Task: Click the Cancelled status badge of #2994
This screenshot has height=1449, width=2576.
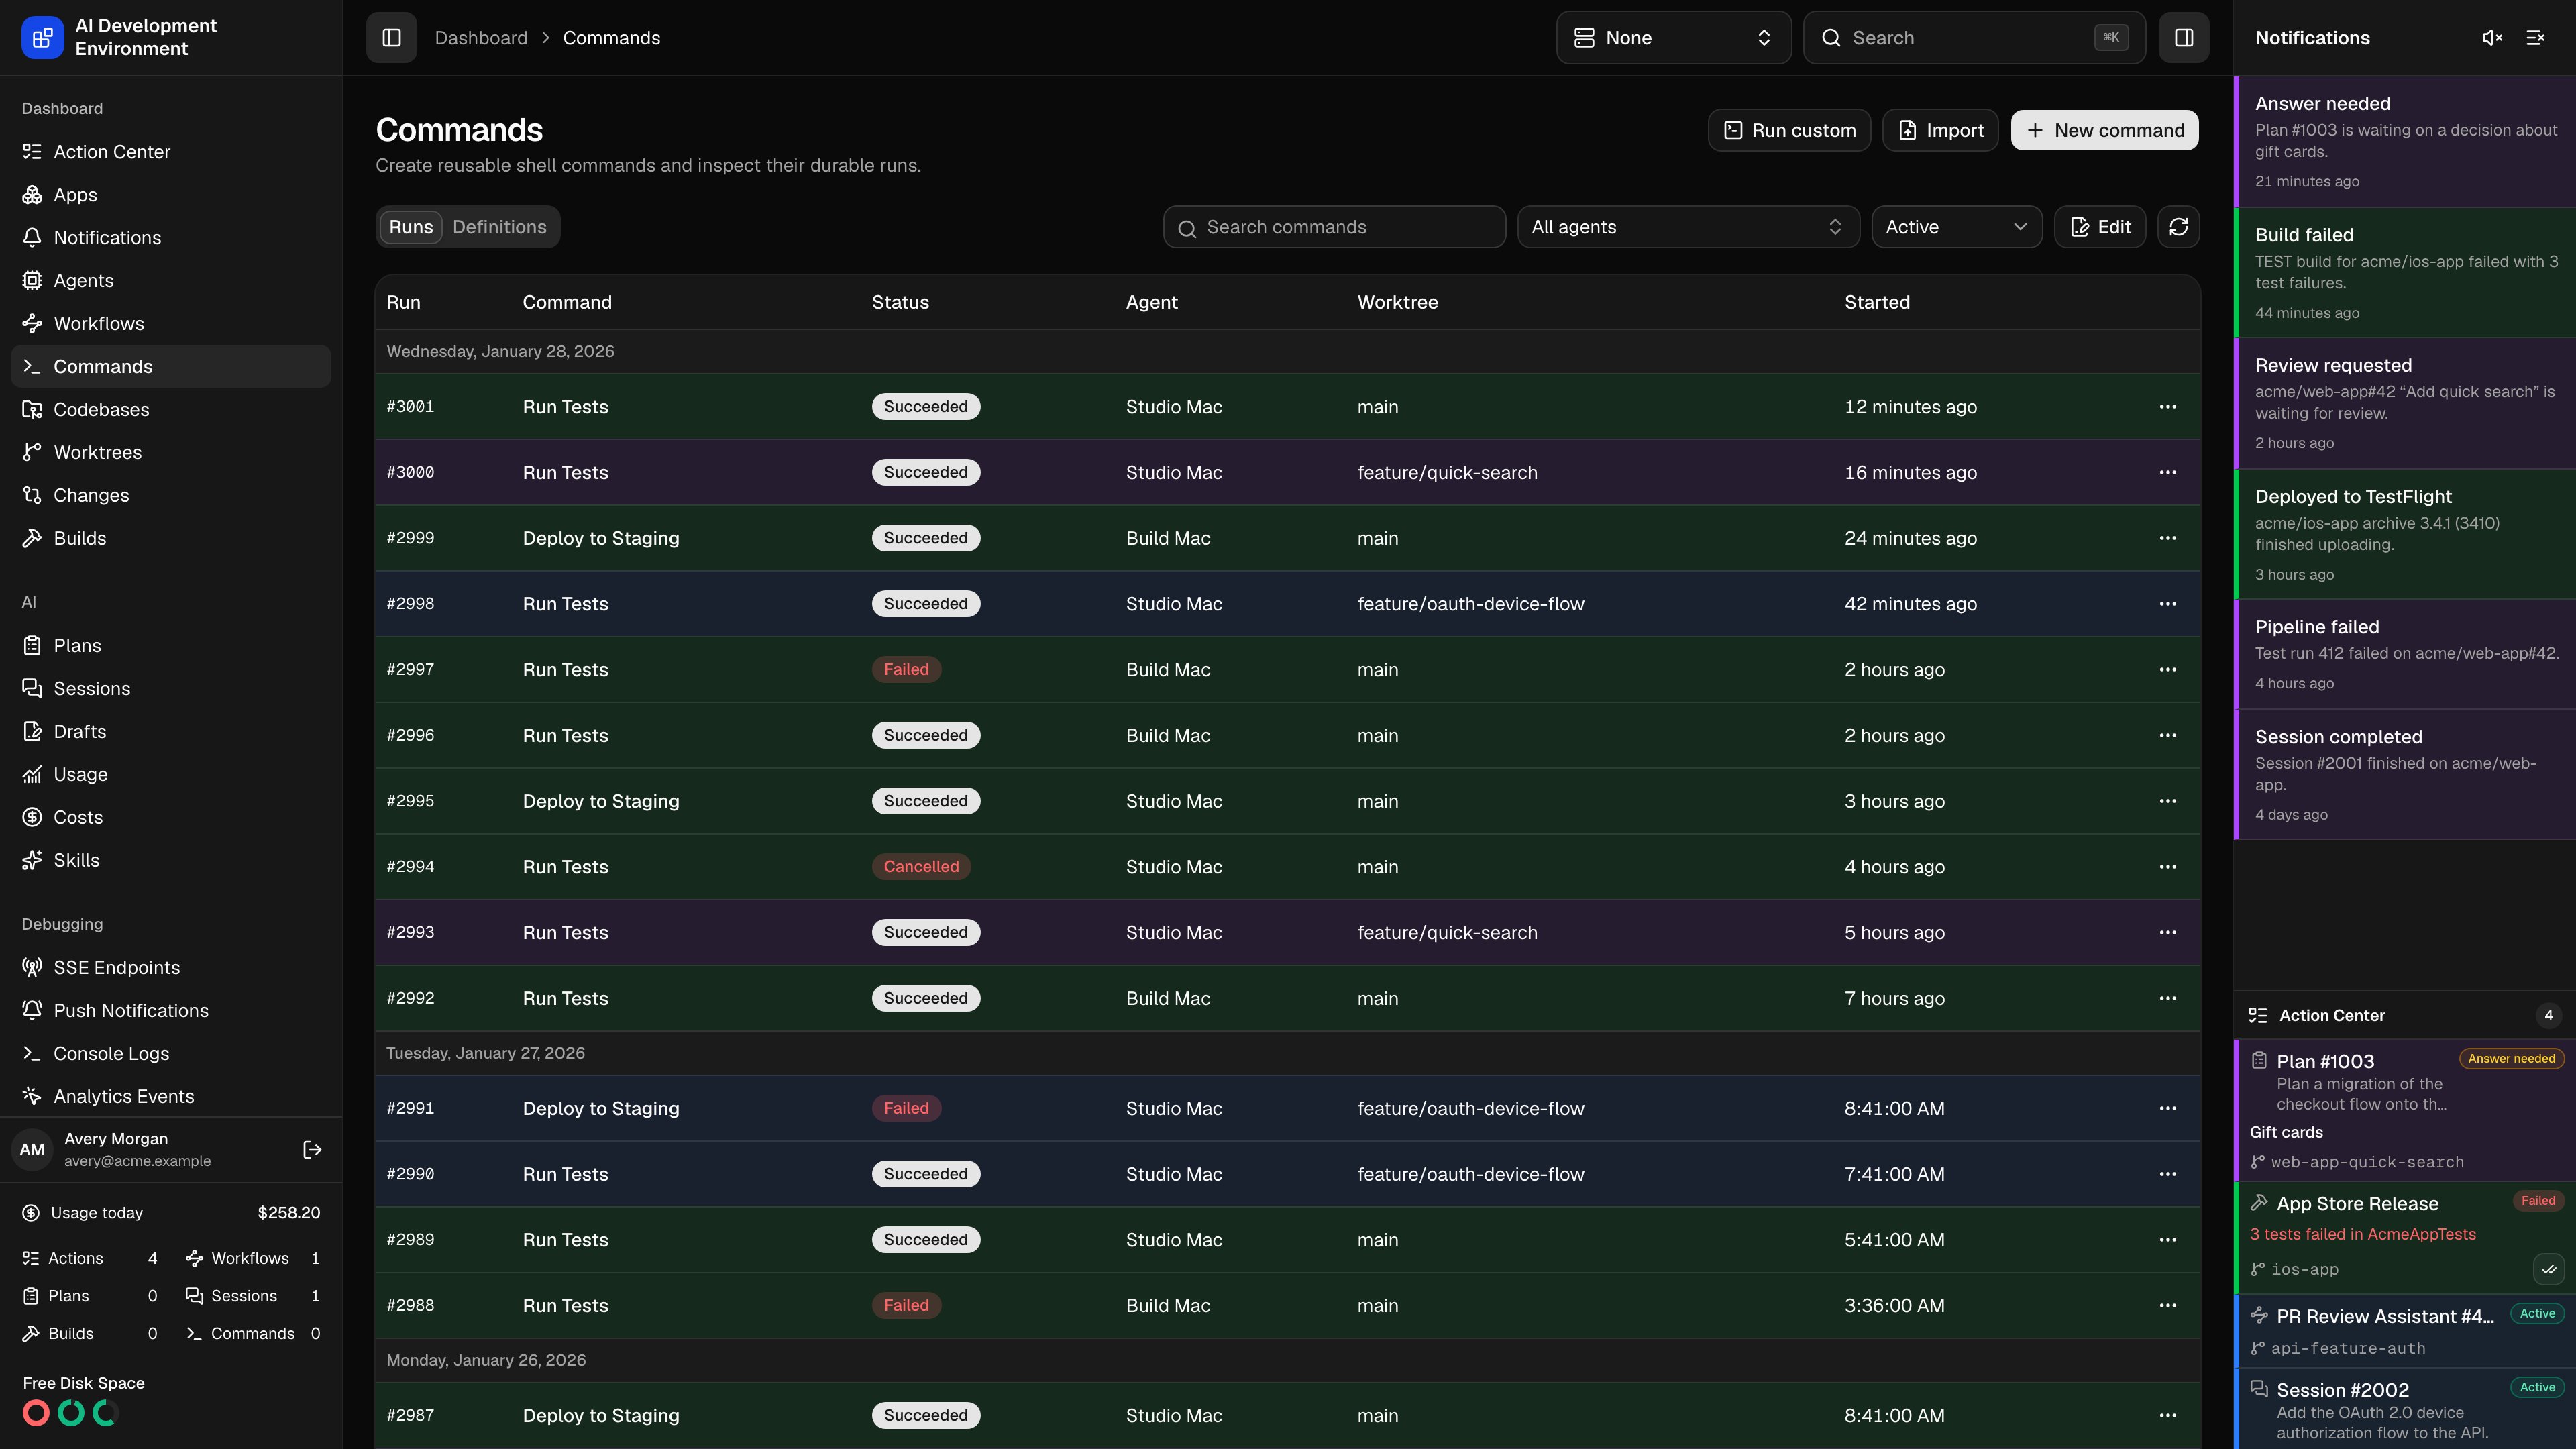Action: (x=921, y=867)
